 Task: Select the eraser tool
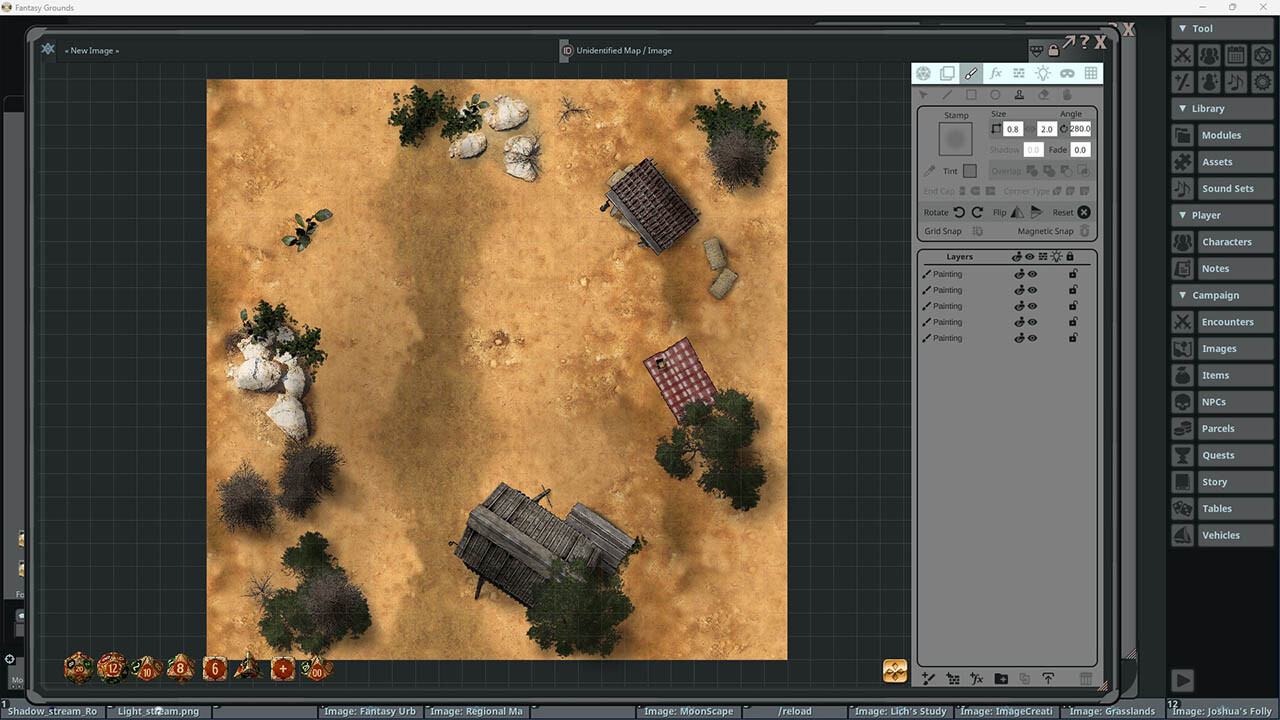(x=1044, y=94)
